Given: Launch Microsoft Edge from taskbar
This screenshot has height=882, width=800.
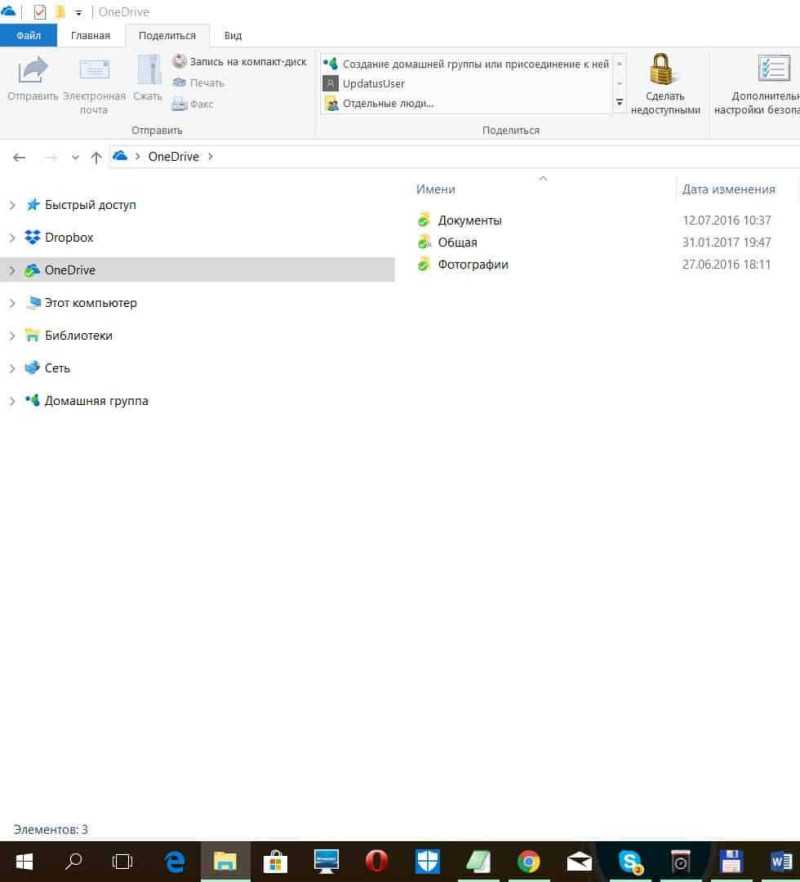Looking at the screenshot, I should click(174, 861).
